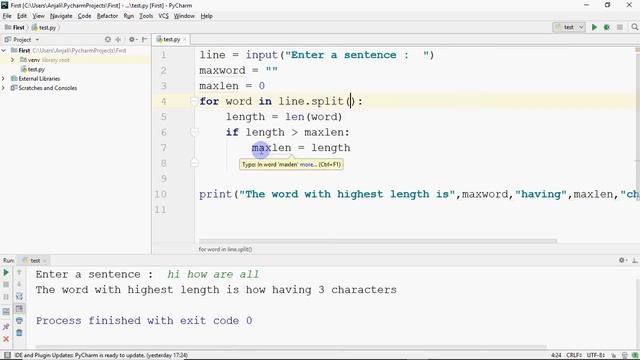Open the Tools menu
The image size is (640, 360).
click(x=146, y=16)
